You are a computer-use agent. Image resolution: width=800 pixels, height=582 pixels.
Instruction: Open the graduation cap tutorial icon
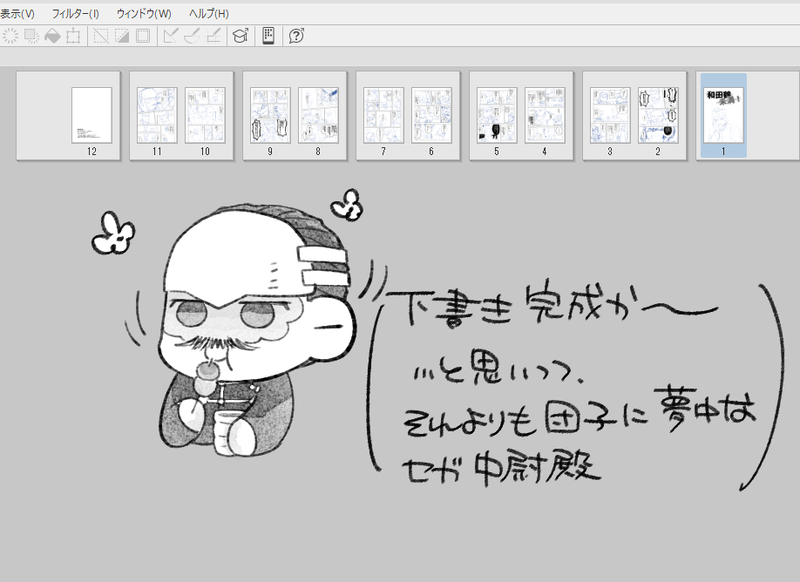[x=240, y=36]
